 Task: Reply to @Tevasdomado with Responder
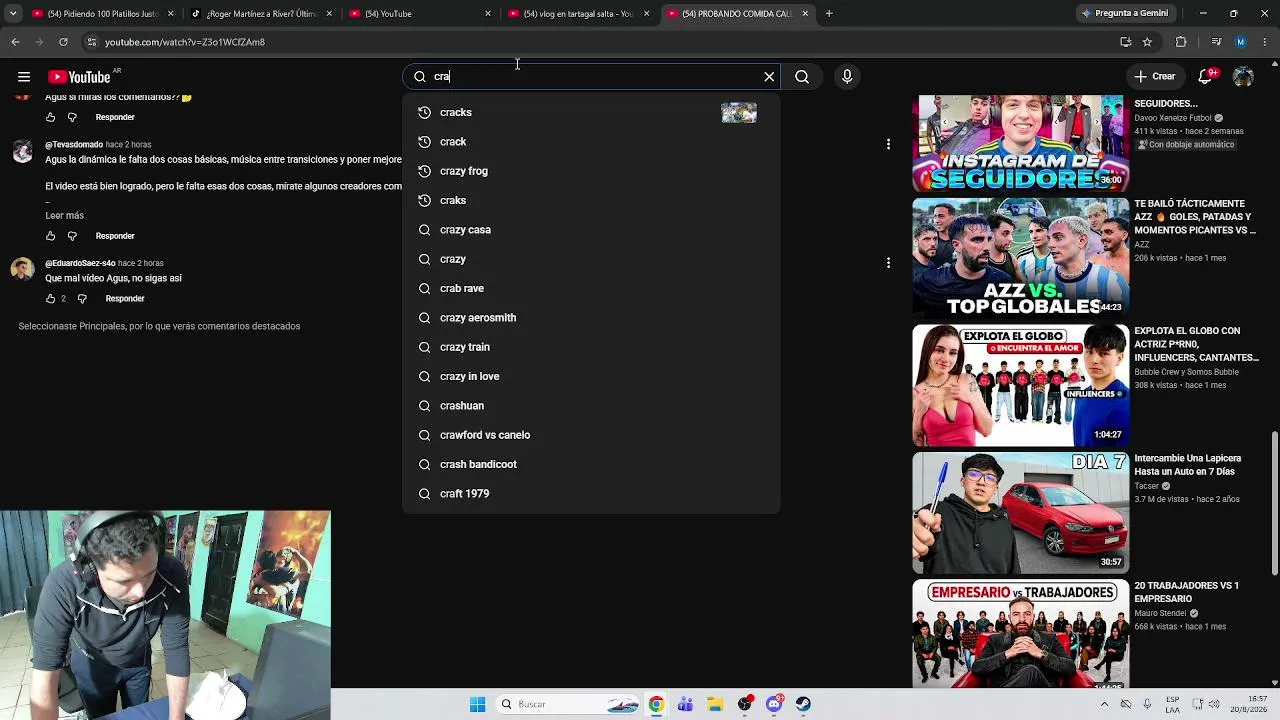(x=115, y=236)
